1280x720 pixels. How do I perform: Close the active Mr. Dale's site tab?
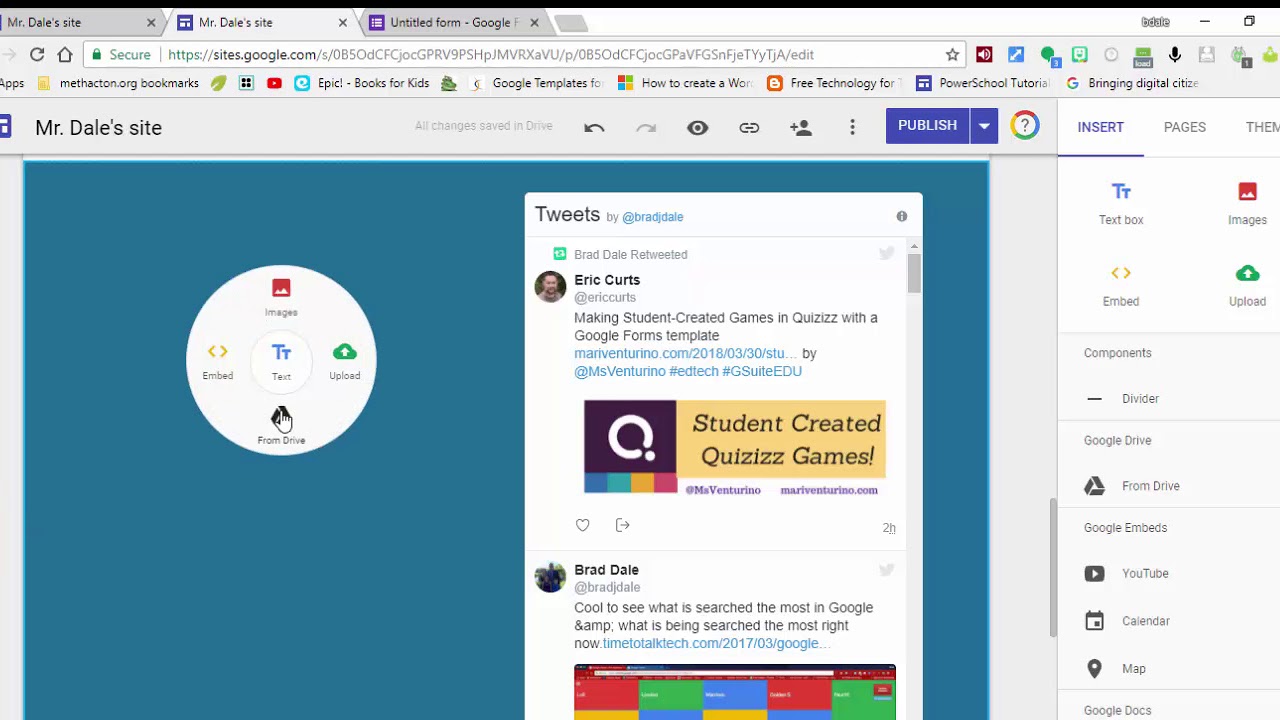click(343, 22)
